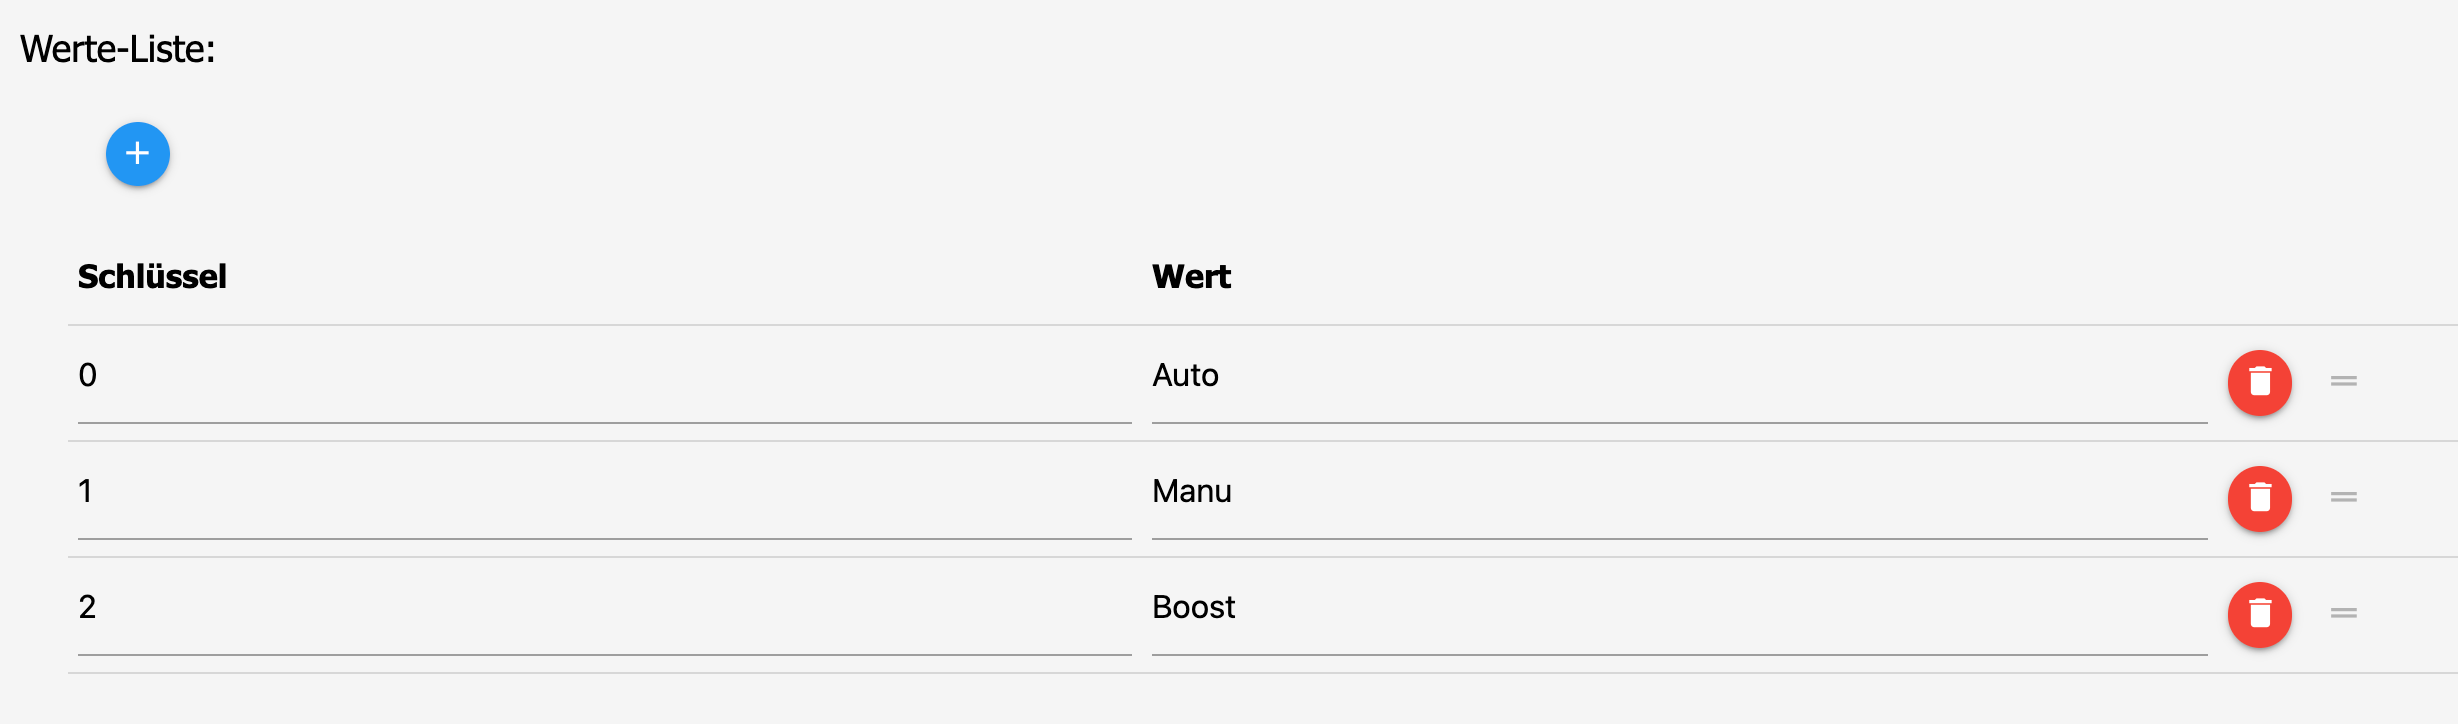Click the drag handle of Auto row
Viewport: 2458px width, 724px height.
point(2344,381)
